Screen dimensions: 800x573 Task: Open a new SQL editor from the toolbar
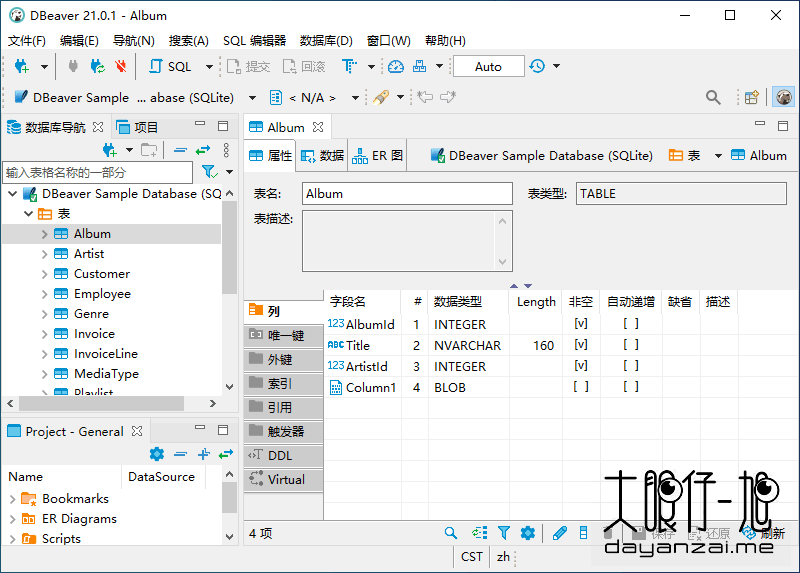(x=171, y=66)
